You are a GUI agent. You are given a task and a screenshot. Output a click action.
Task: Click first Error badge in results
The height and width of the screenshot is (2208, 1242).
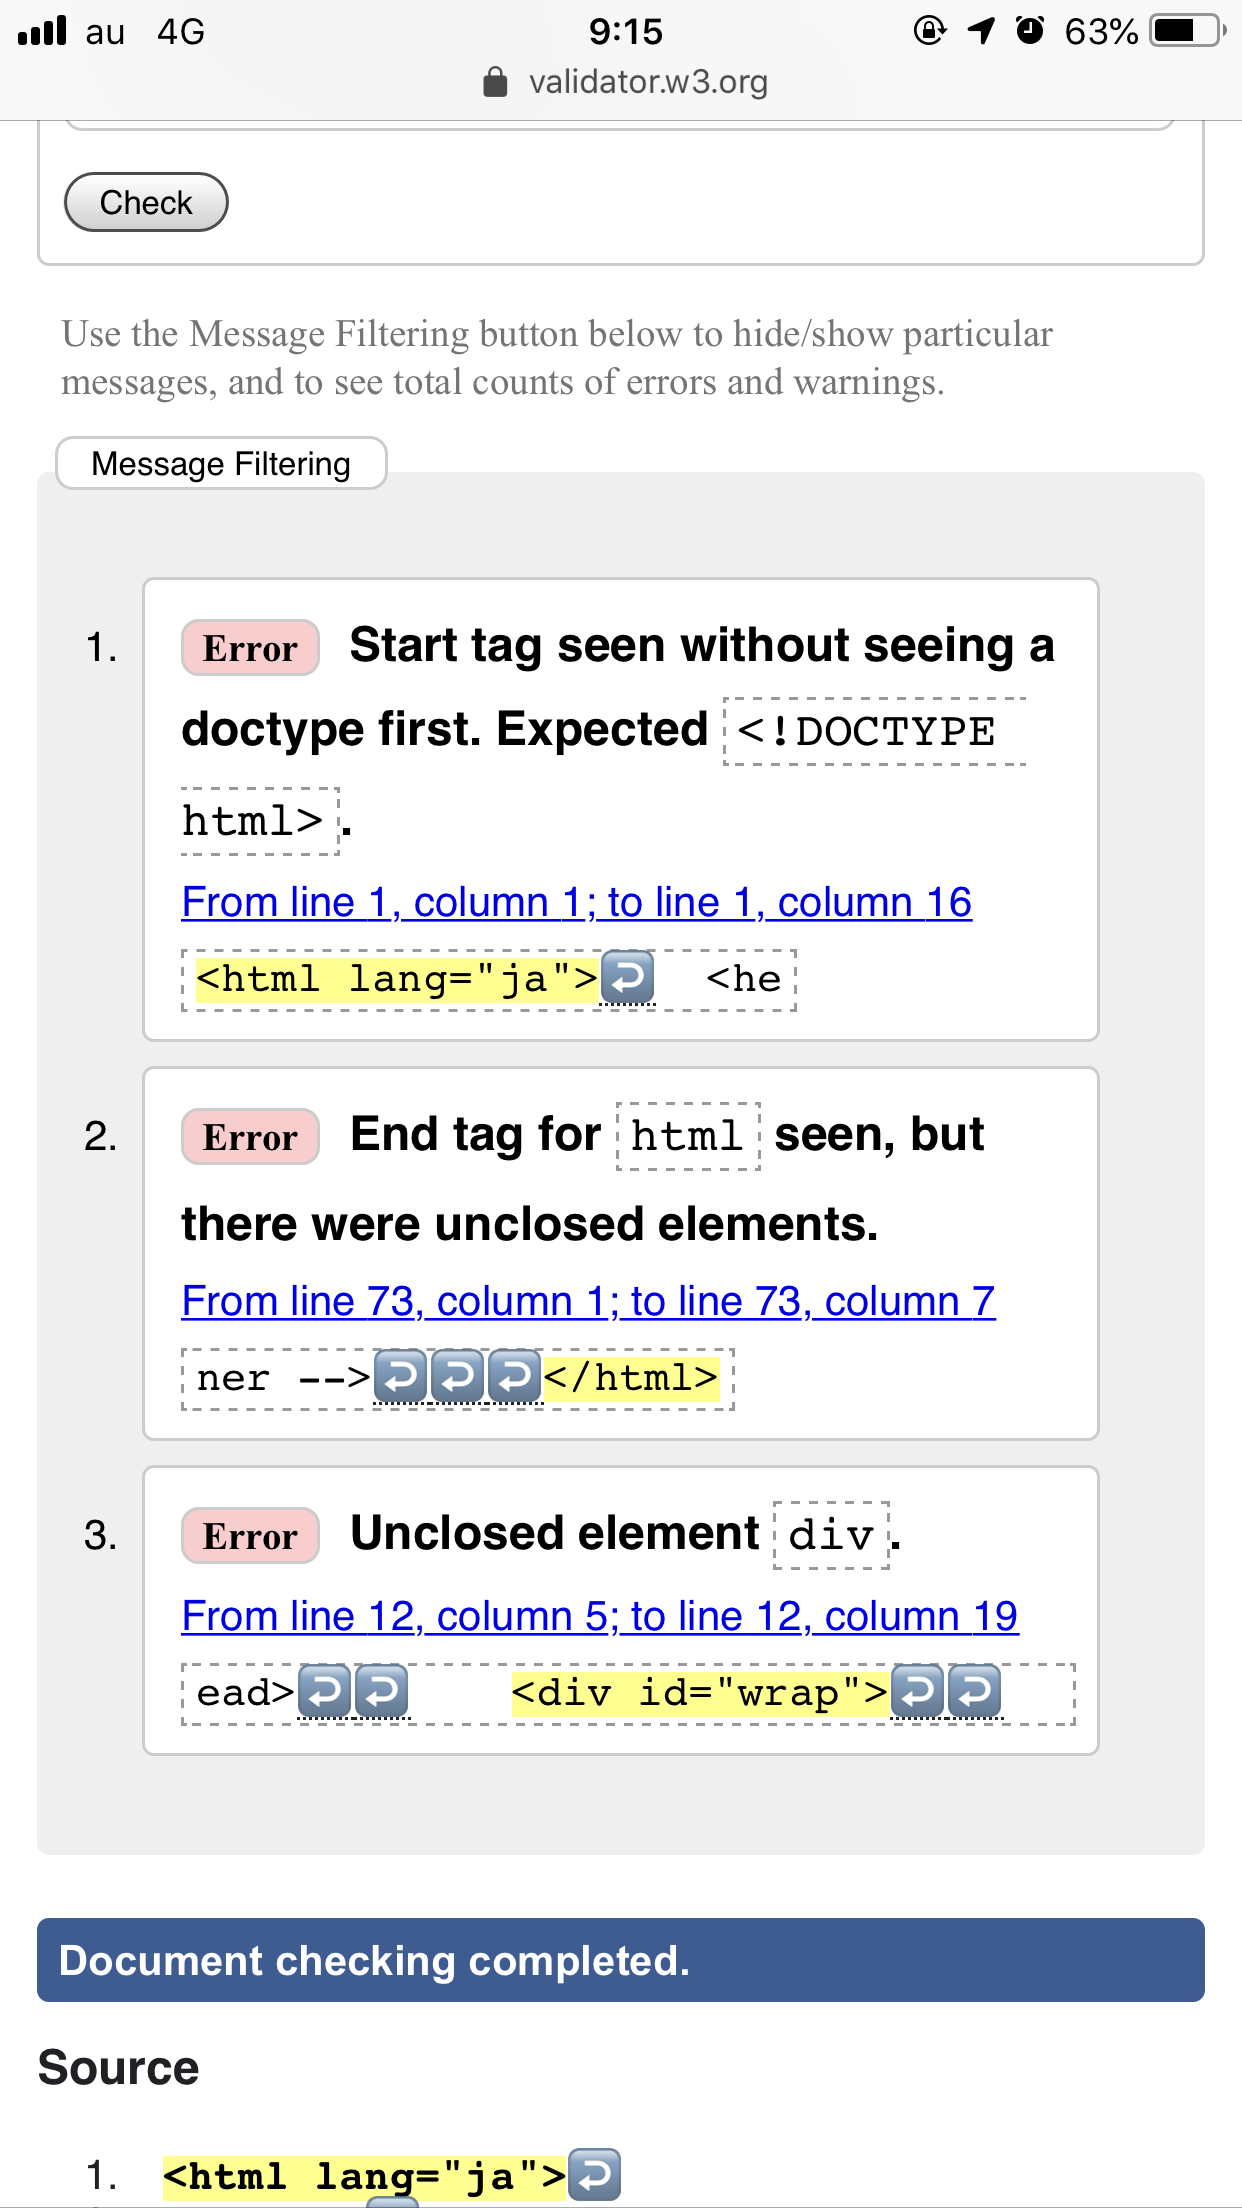(x=250, y=648)
